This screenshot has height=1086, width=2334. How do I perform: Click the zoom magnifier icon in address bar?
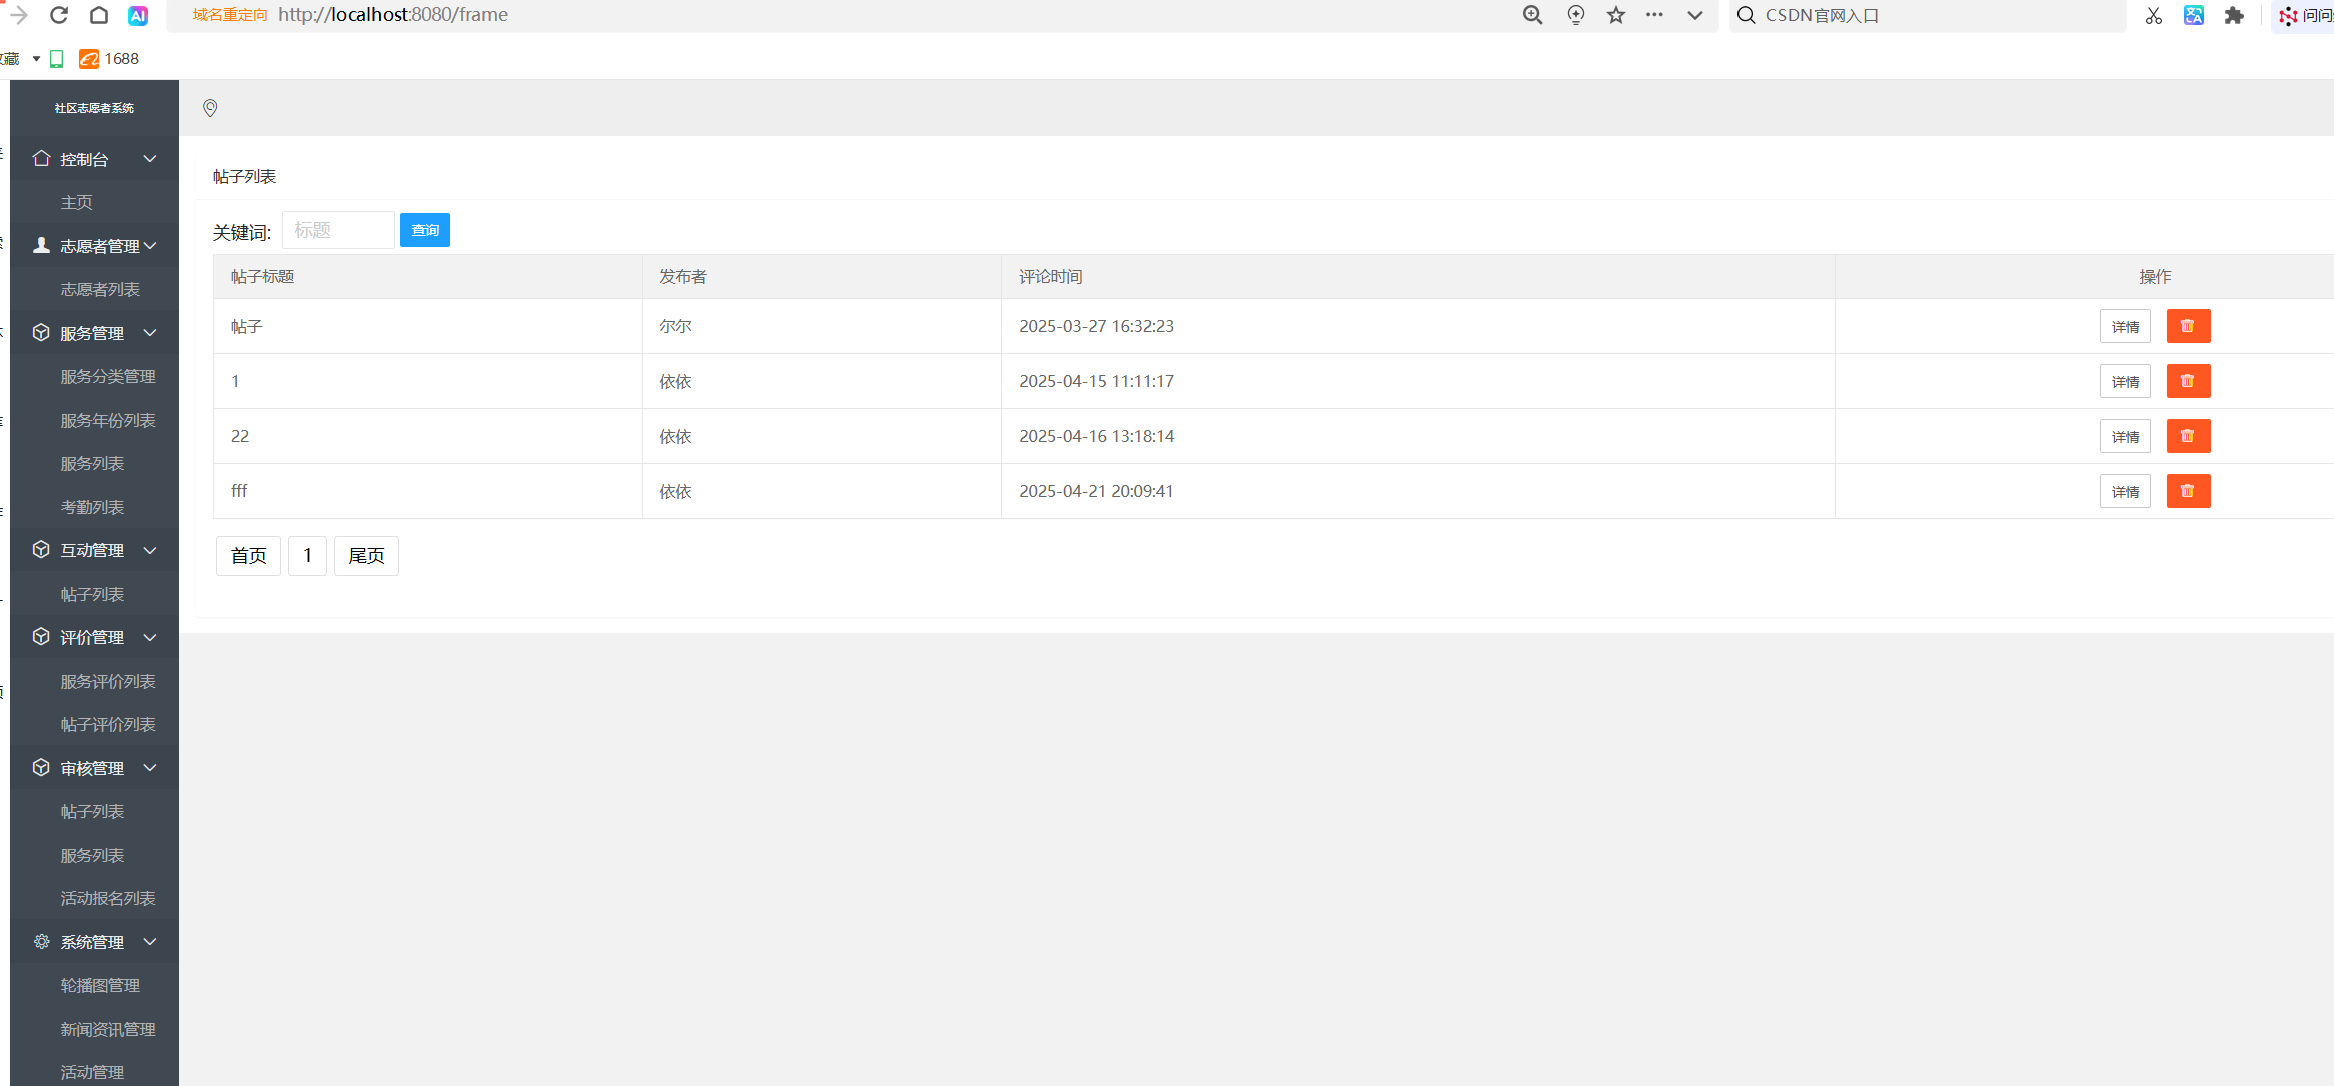tap(1532, 15)
